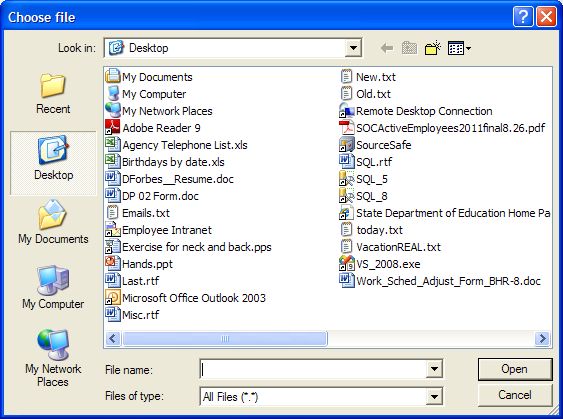
Task: Select My Computer in the left places bar
Action: tap(53, 287)
